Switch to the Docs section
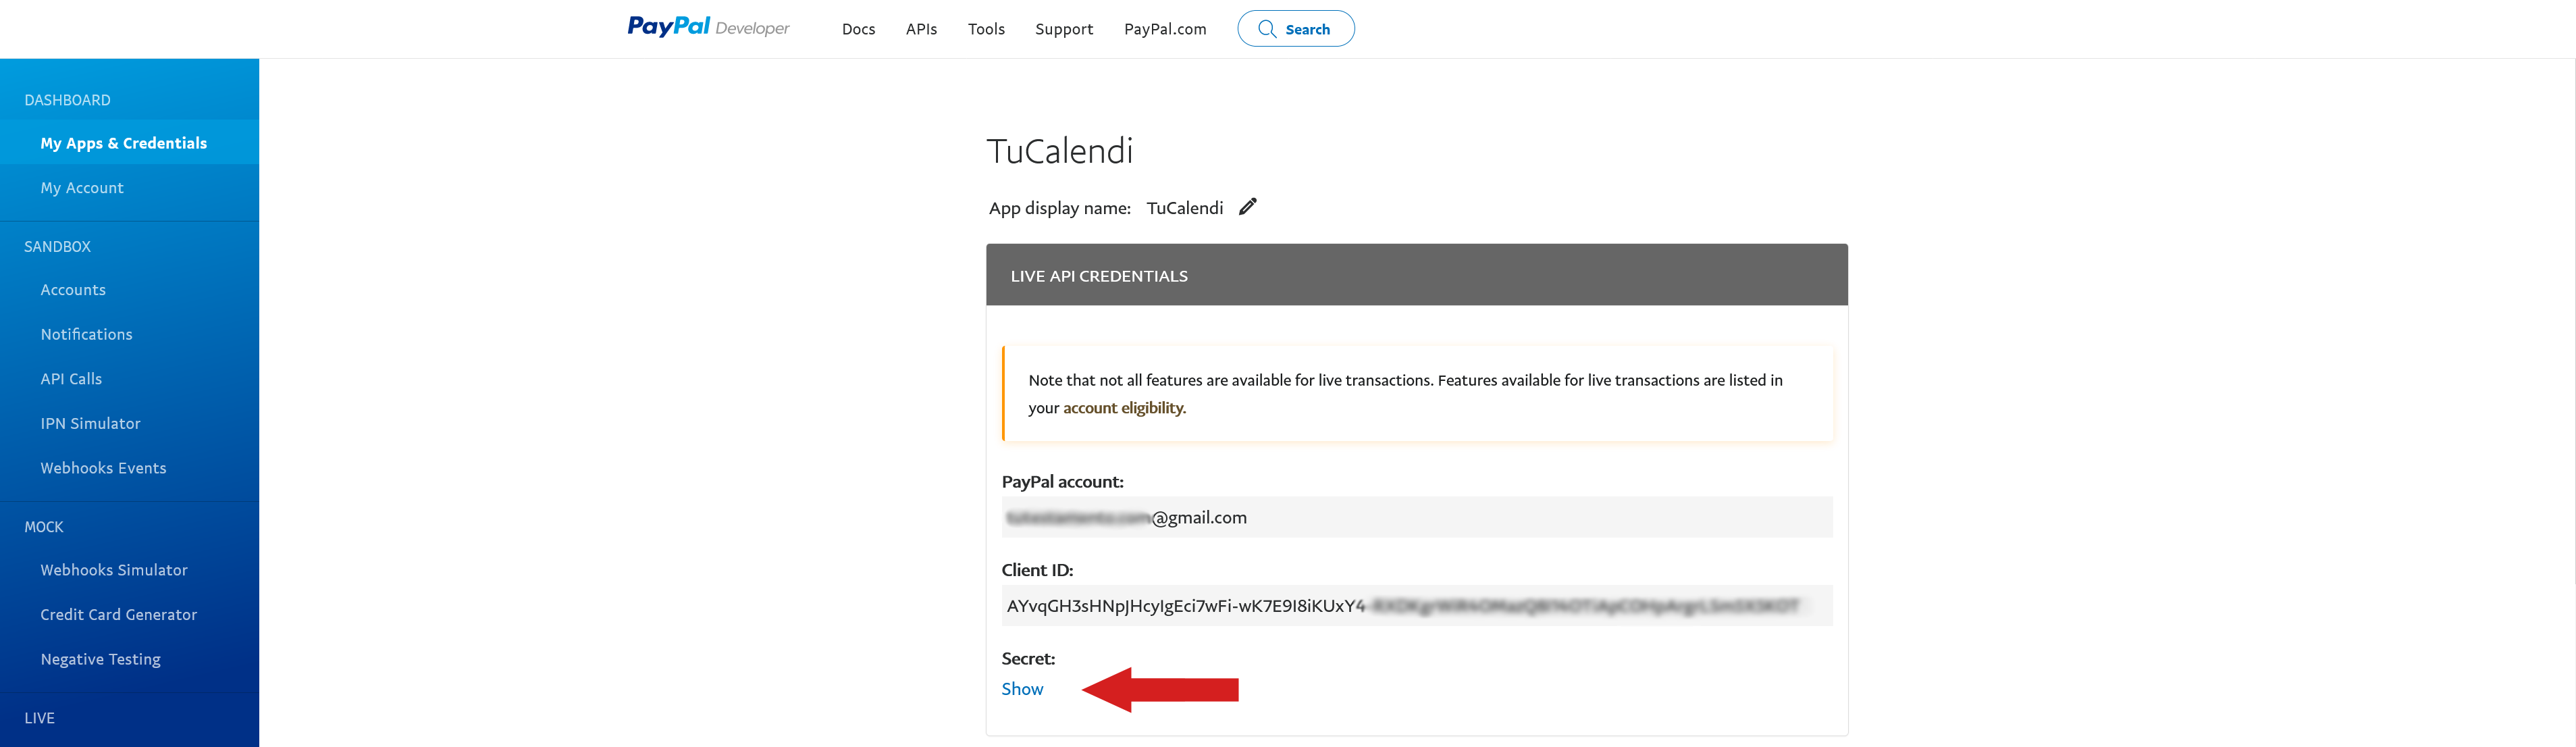Image resolution: width=2576 pixels, height=747 pixels. point(858,29)
